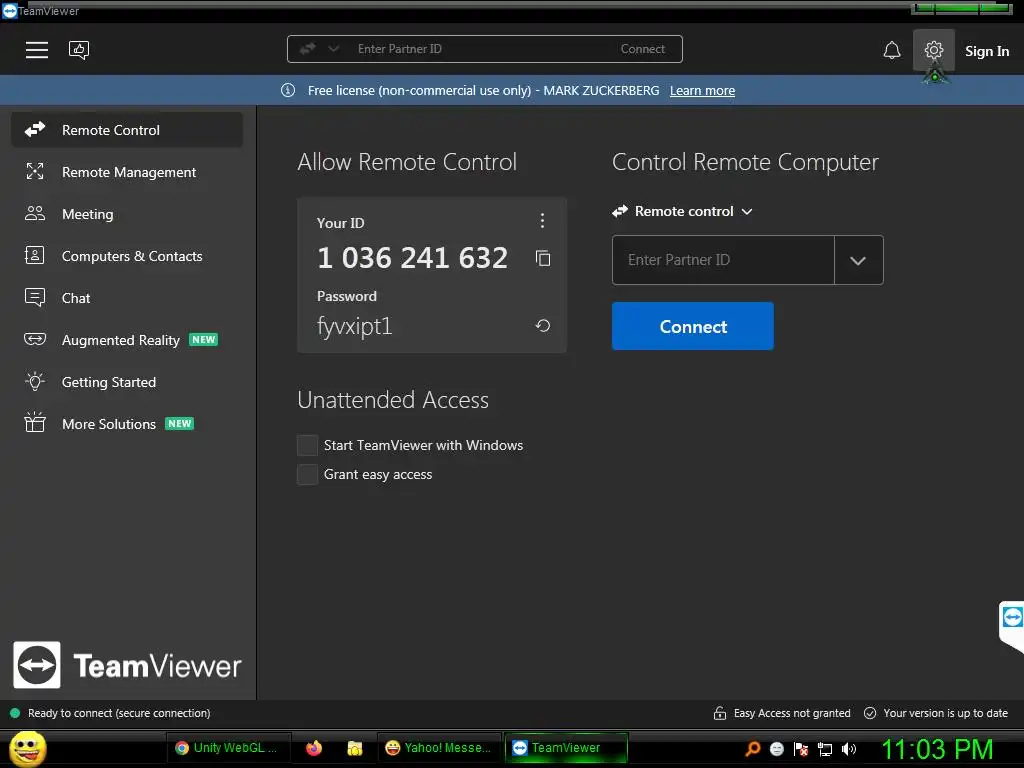Follow the Learn more link
Viewport: 1024px width, 768px height.
pyautogui.click(x=702, y=91)
